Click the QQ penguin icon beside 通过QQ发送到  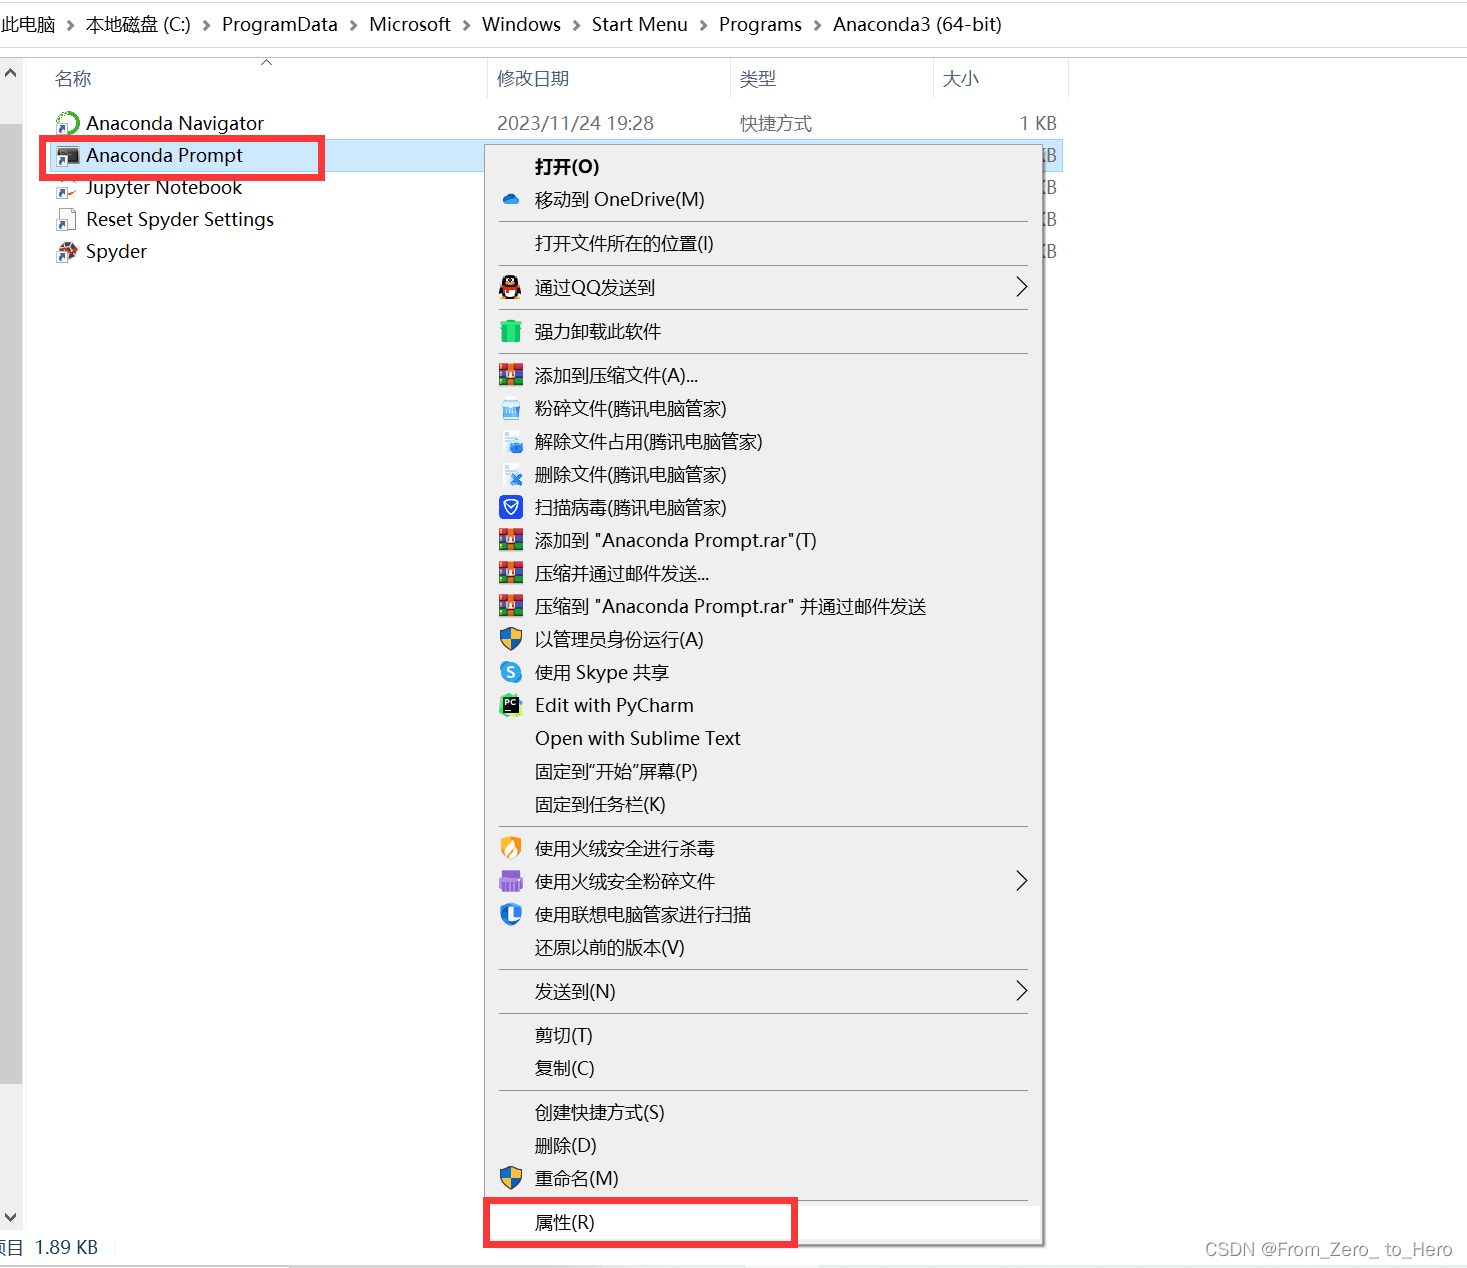(511, 287)
